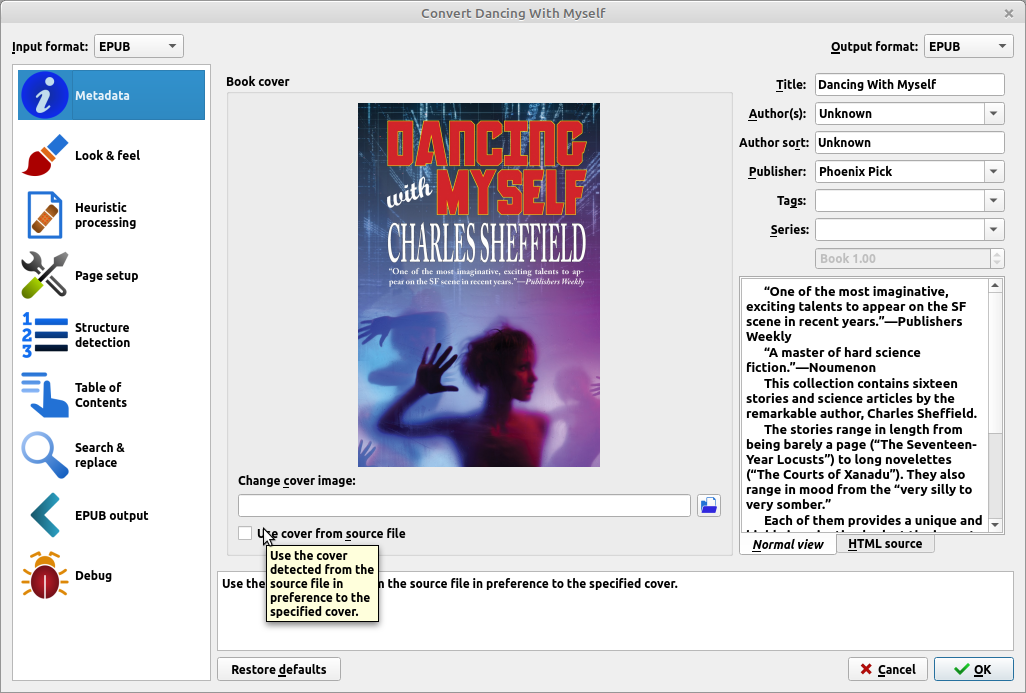Select the Page setup label
This screenshot has height=693, width=1026.
tap(107, 275)
